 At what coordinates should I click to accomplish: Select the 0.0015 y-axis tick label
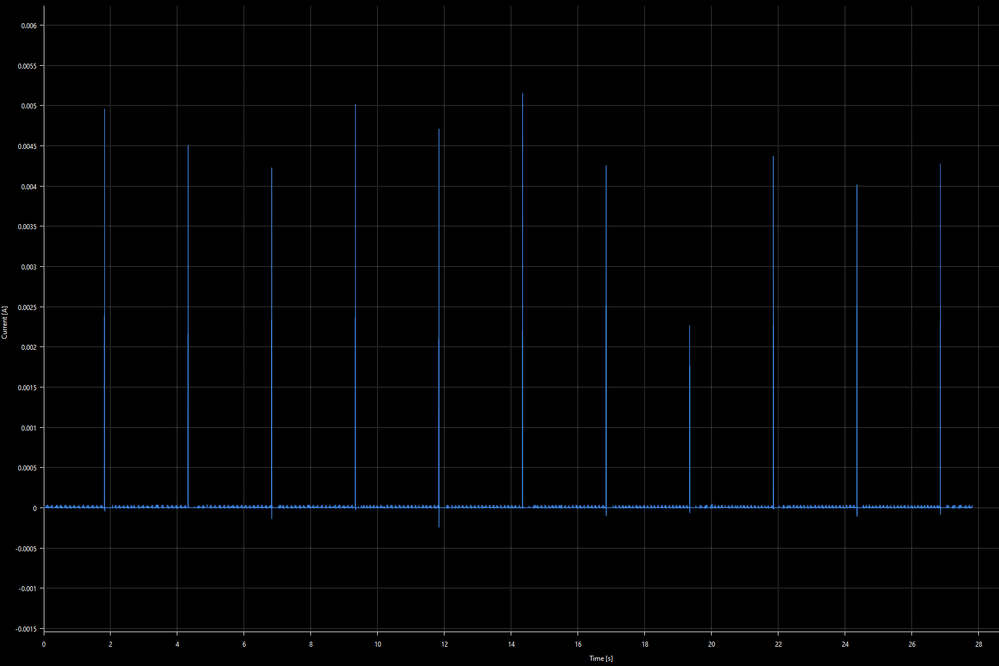click(27, 387)
